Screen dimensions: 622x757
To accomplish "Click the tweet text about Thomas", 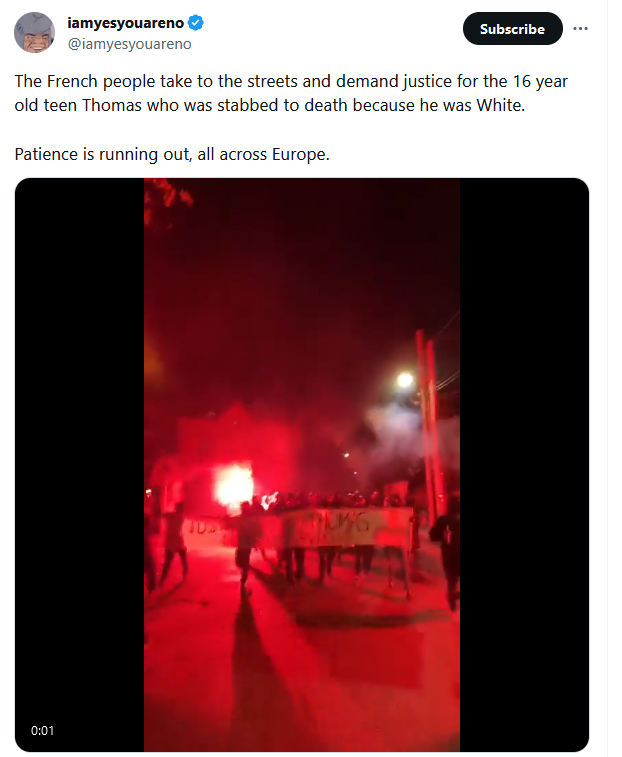I will click(x=291, y=93).
